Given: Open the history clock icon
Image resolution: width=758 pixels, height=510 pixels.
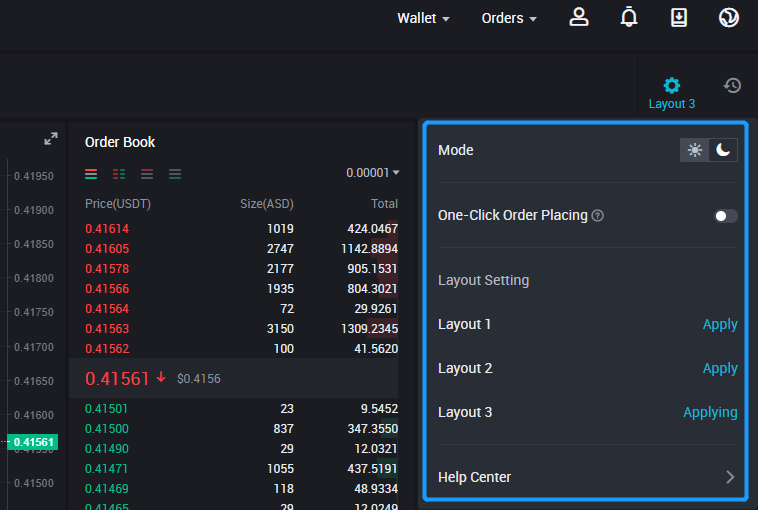Looking at the screenshot, I should point(732,86).
